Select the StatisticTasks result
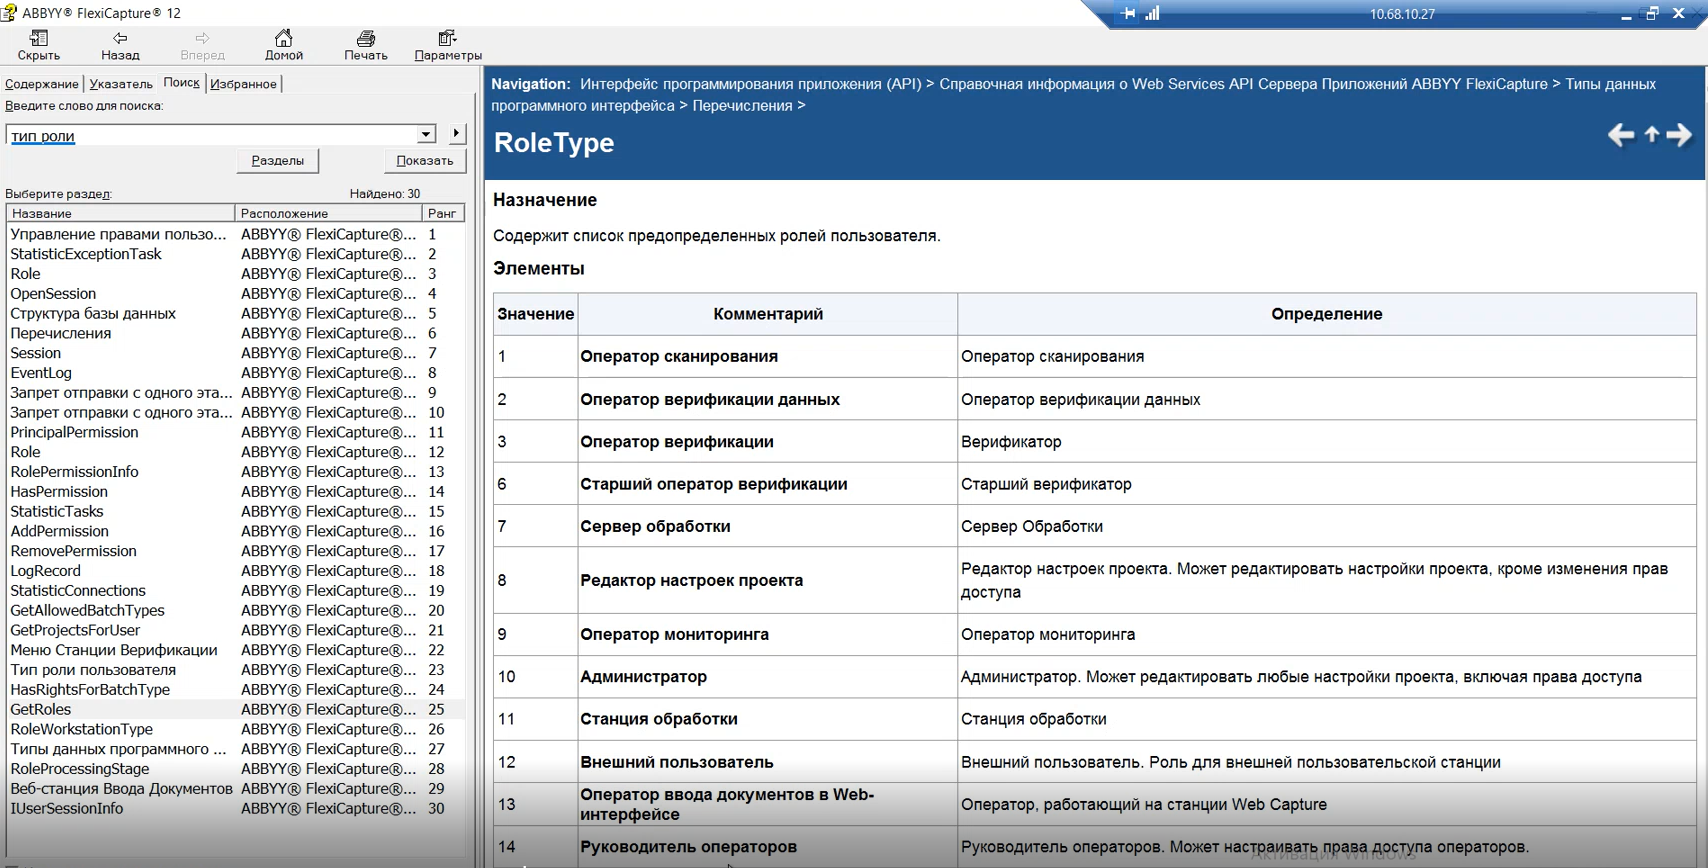Screen dimensions: 1708x868 point(57,511)
